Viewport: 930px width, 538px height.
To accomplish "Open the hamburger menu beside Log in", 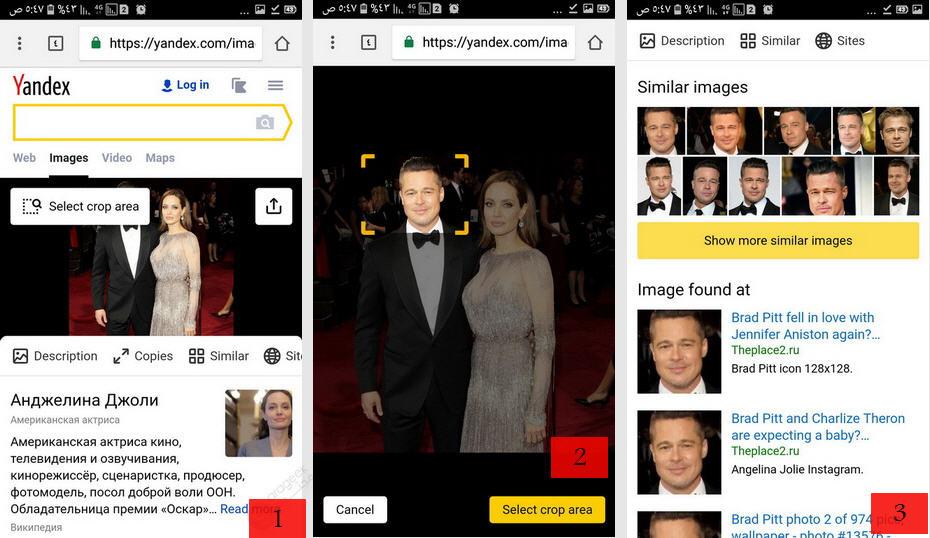I will click(275, 85).
